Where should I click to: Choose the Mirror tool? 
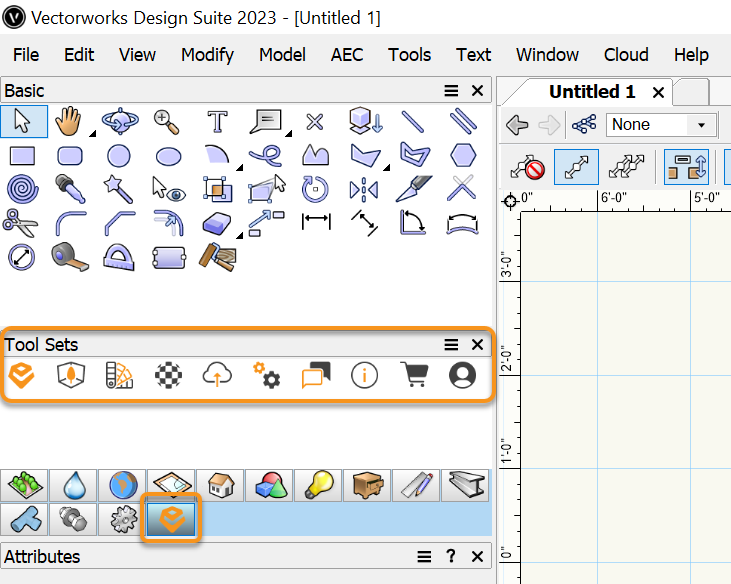tap(364, 190)
